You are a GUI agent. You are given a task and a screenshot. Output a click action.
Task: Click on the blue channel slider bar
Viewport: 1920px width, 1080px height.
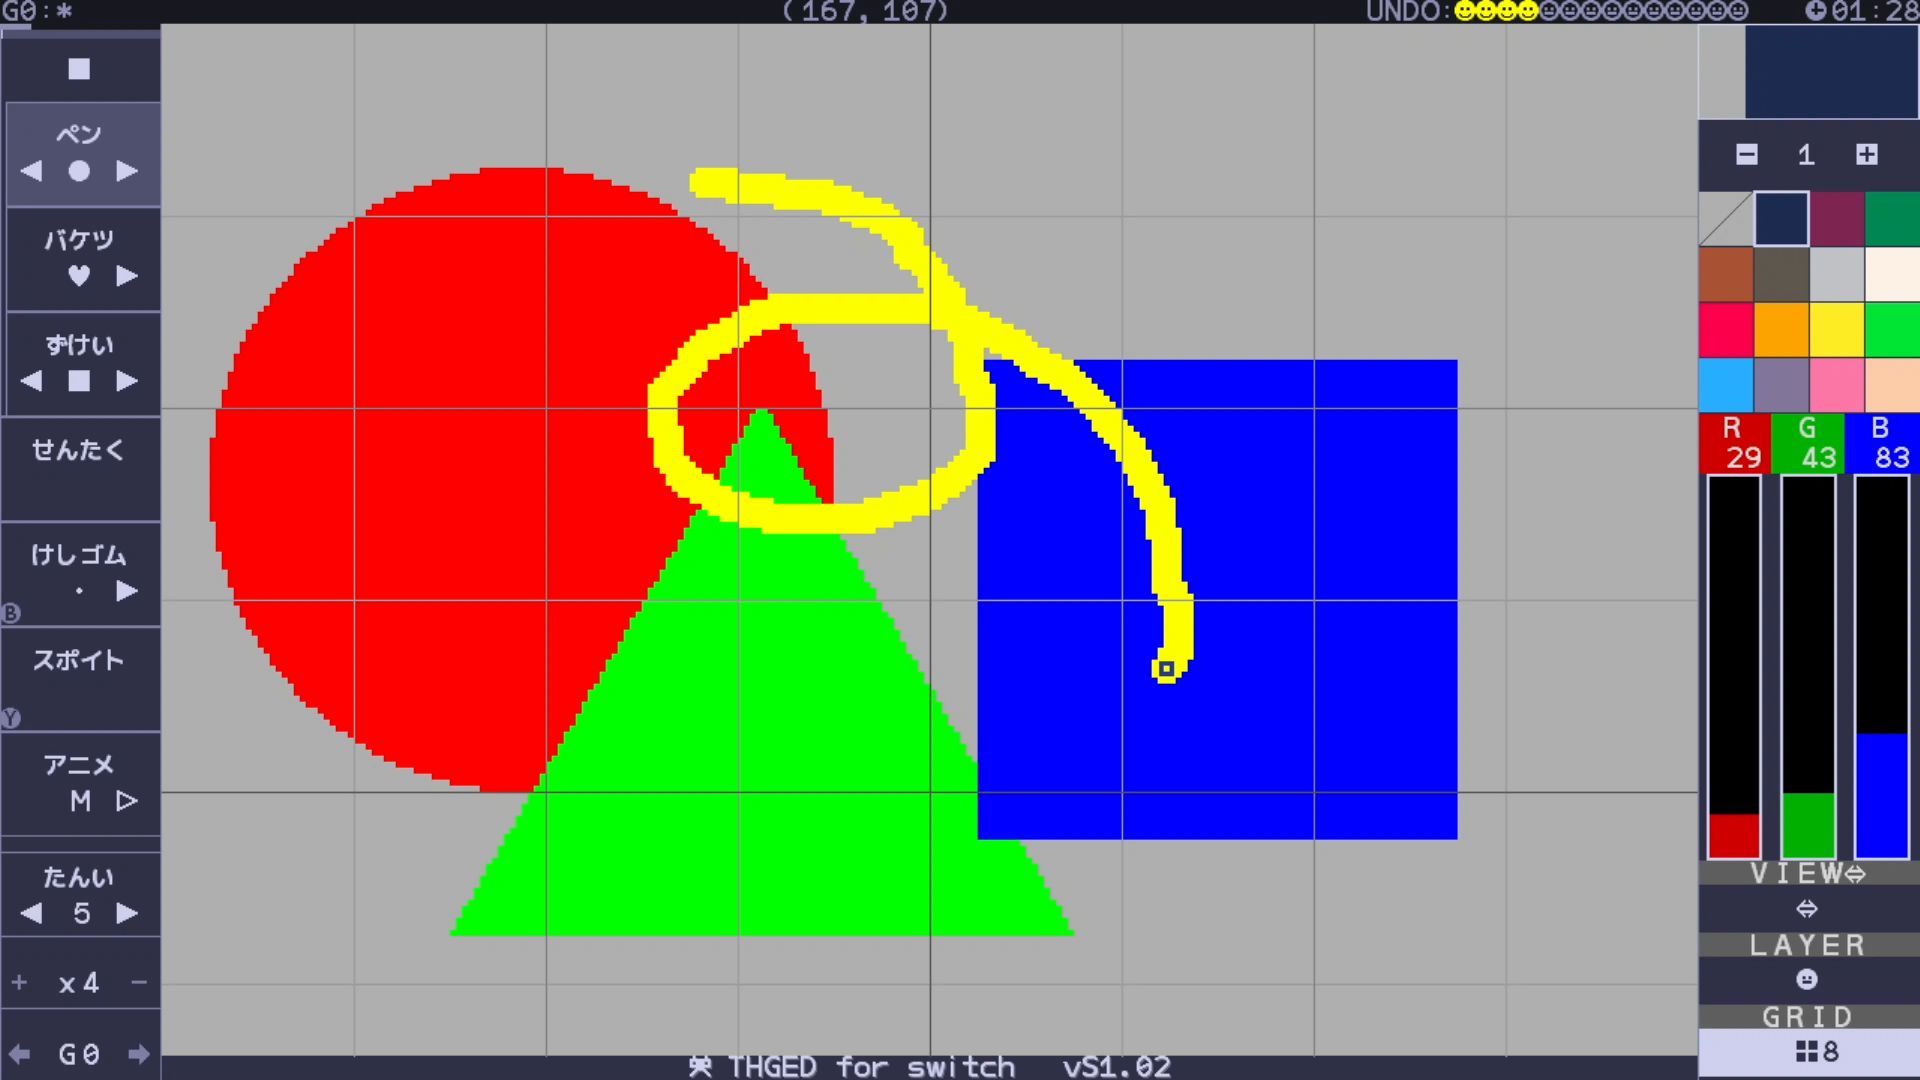(x=1882, y=667)
